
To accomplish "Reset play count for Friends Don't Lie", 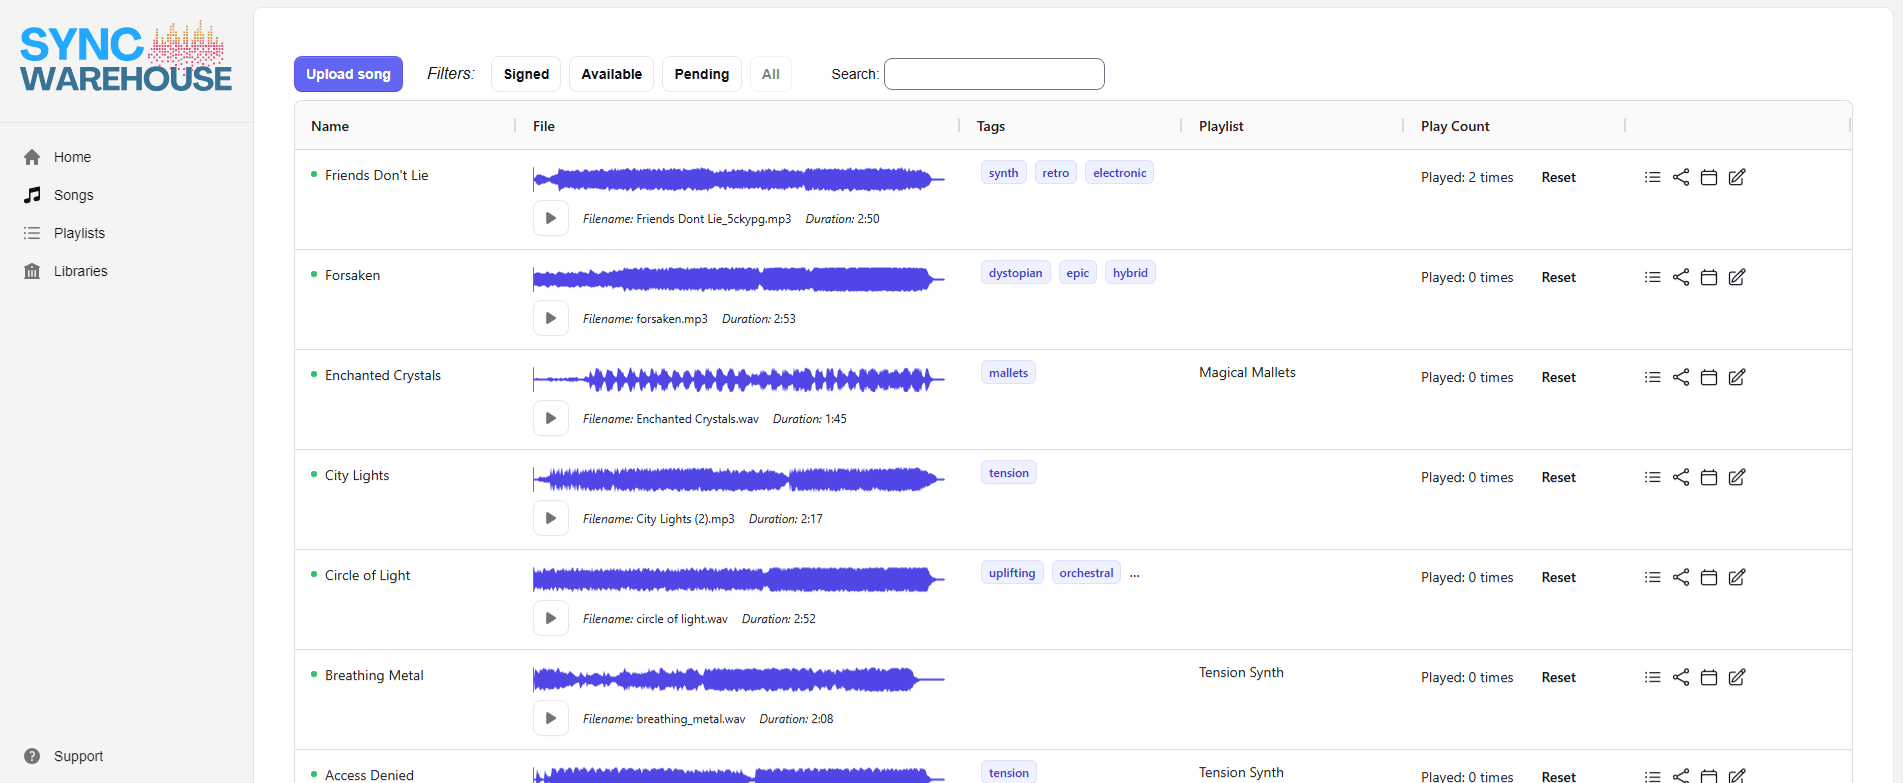I will 1558,177.
